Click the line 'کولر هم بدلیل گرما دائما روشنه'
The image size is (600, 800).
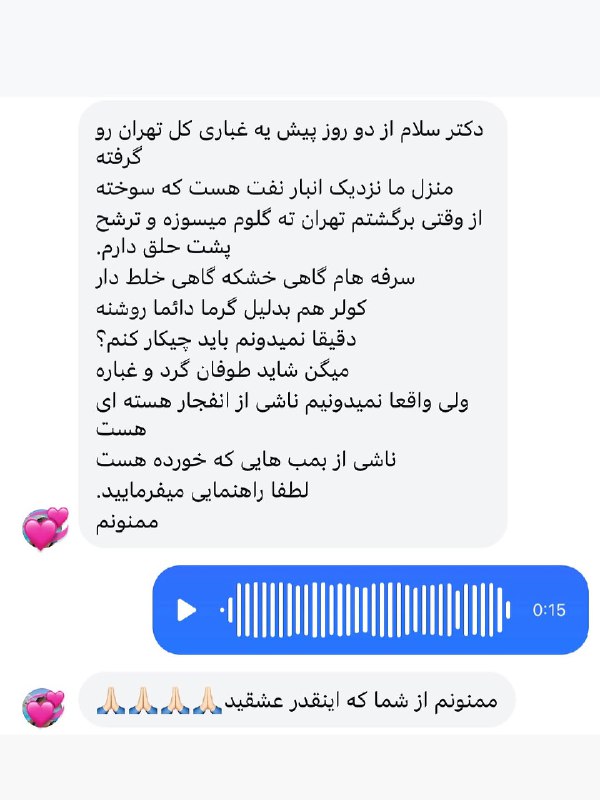(231, 310)
